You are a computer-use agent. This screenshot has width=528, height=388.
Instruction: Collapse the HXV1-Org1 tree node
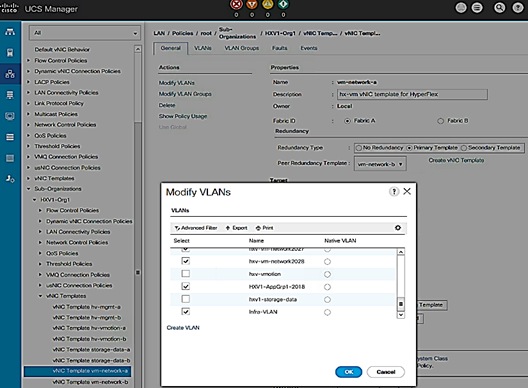coord(35,200)
